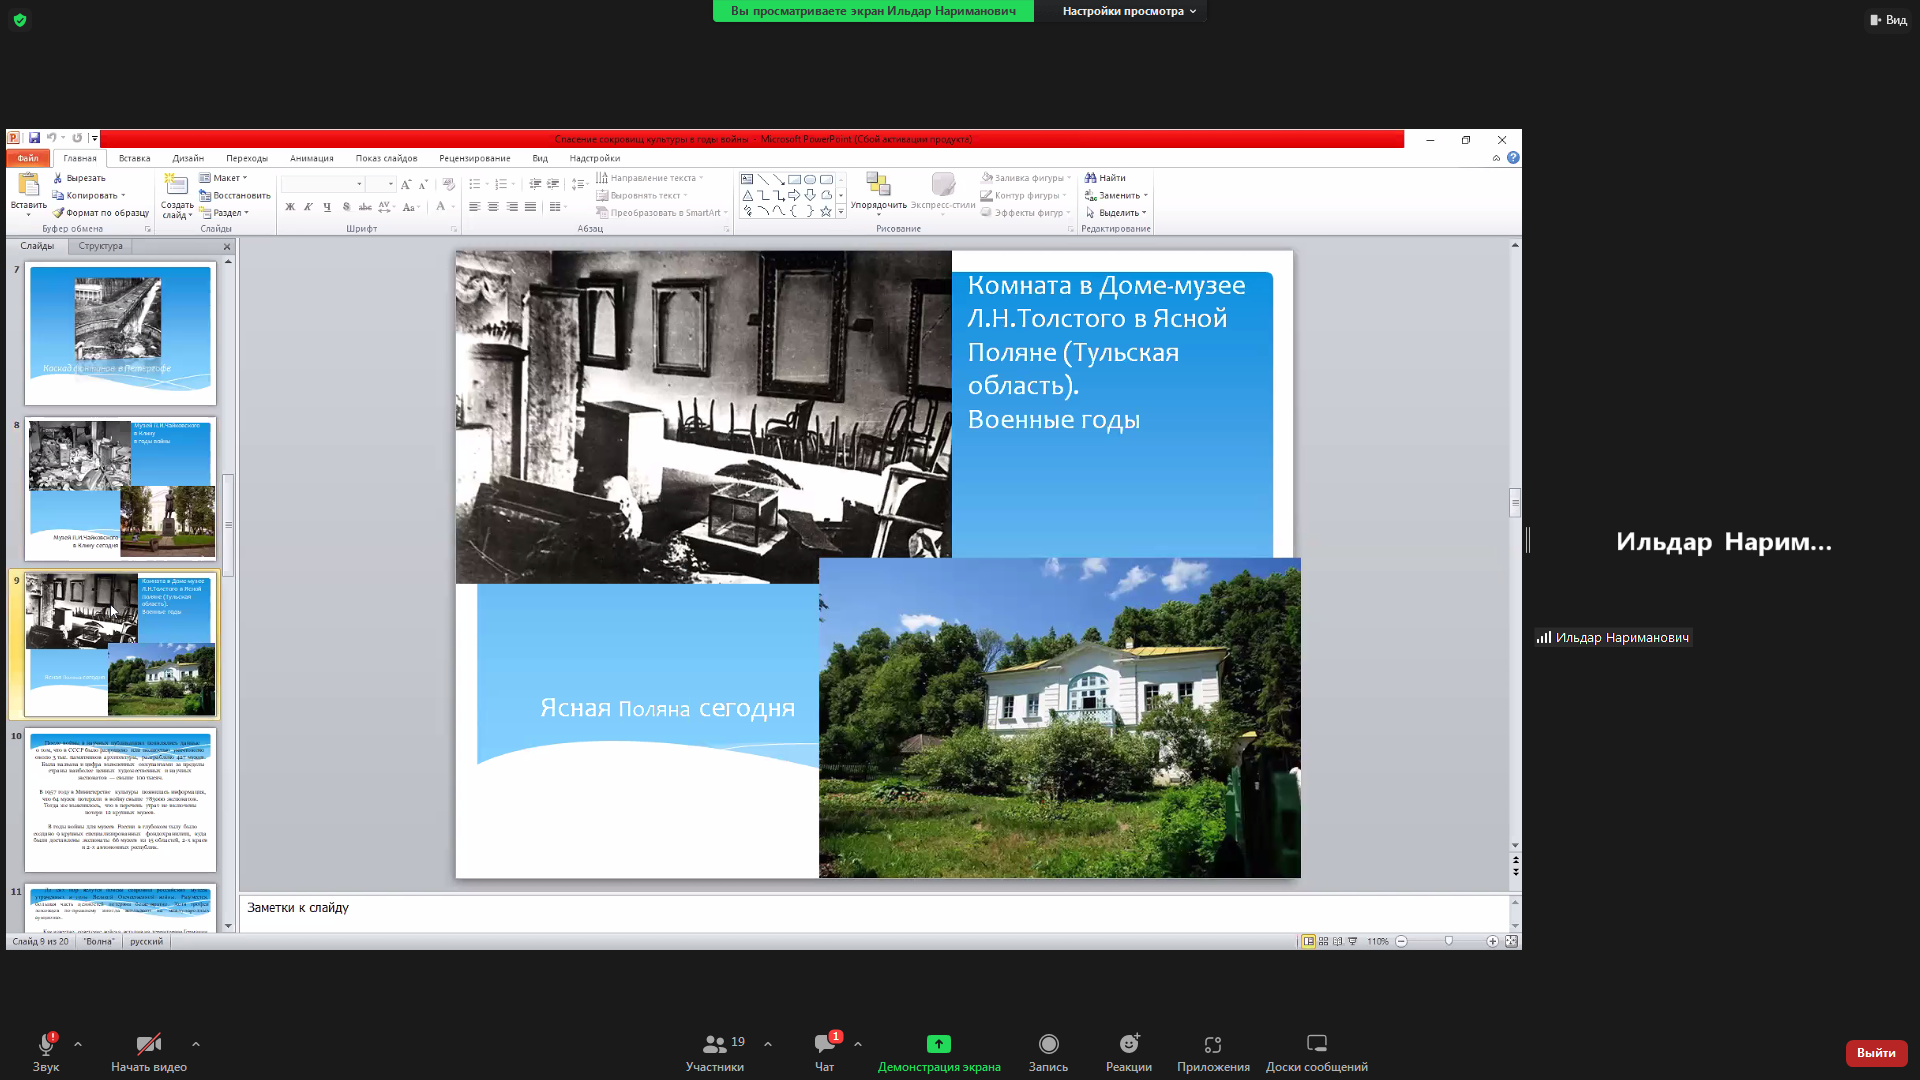This screenshot has width=1920, height=1080.
Task: Switch to the Вставка ribbon tab
Action: [x=134, y=158]
